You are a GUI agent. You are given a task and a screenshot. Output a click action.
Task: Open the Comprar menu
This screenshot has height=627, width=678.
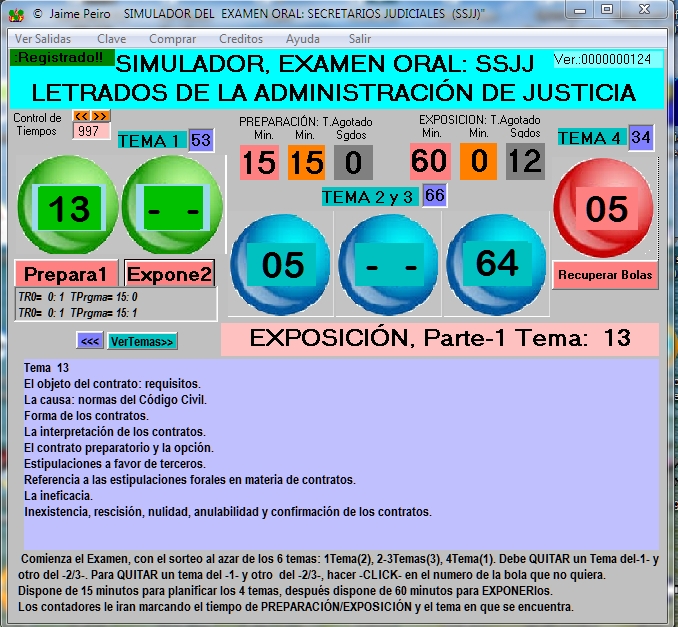[x=172, y=38]
